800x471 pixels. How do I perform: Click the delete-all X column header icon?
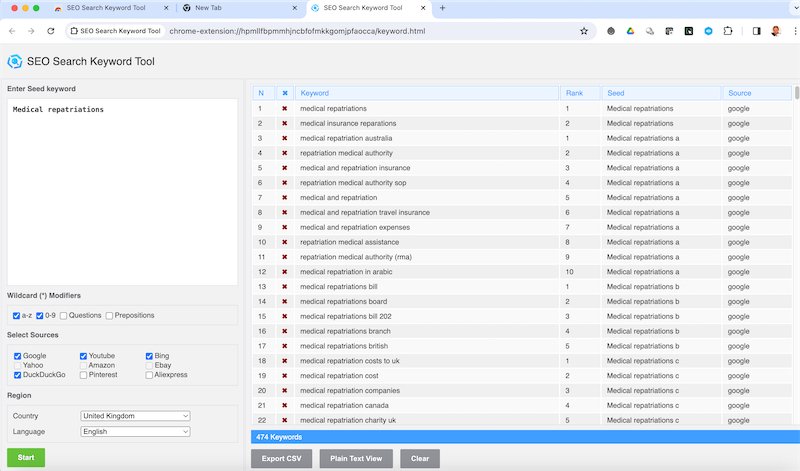pyautogui.click(x=285, y=93)
